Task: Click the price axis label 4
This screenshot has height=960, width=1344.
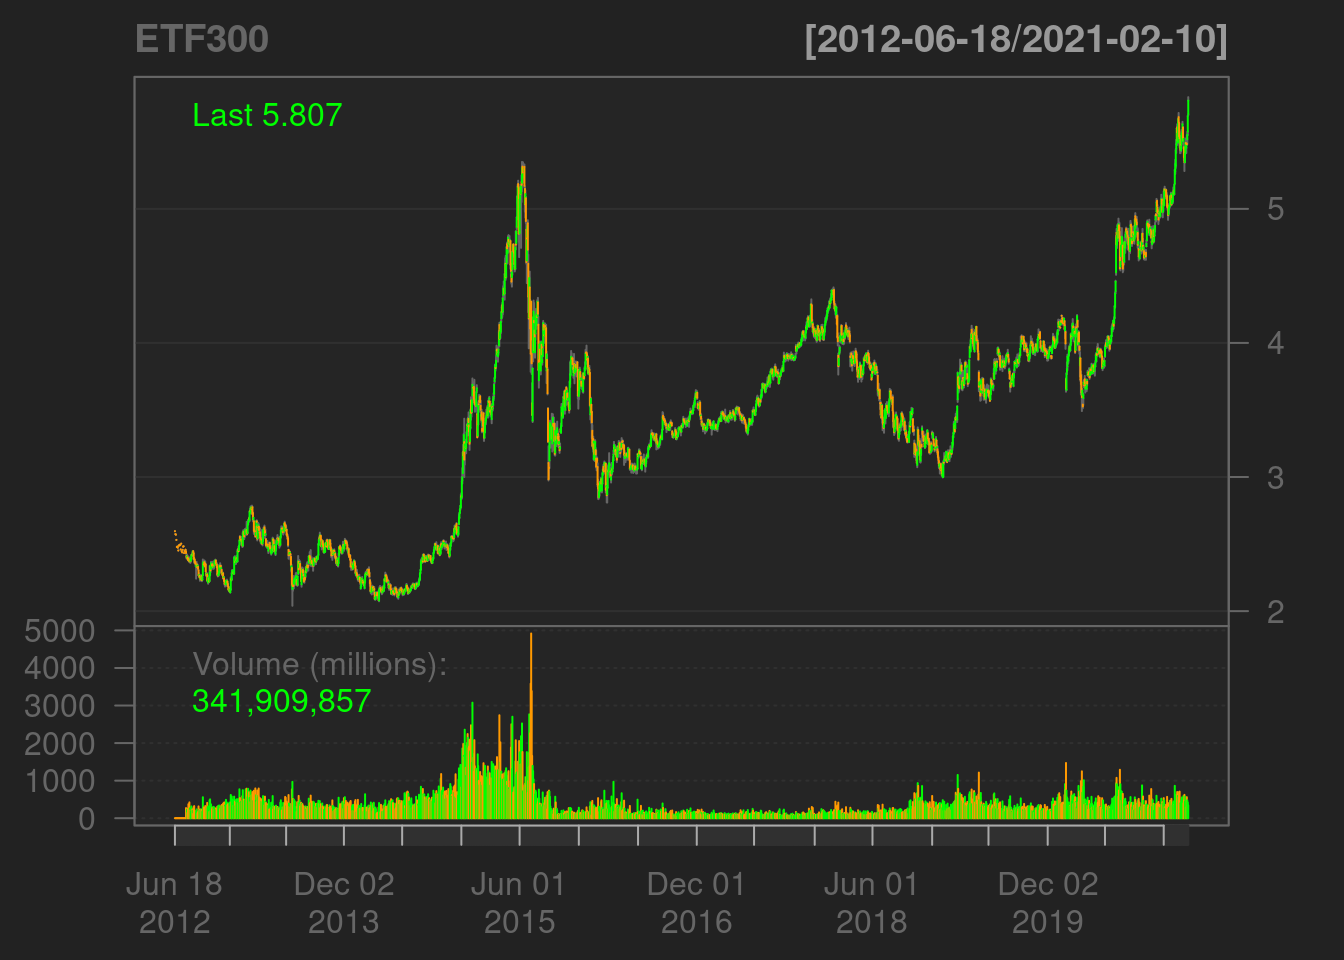Action: 1275,343
